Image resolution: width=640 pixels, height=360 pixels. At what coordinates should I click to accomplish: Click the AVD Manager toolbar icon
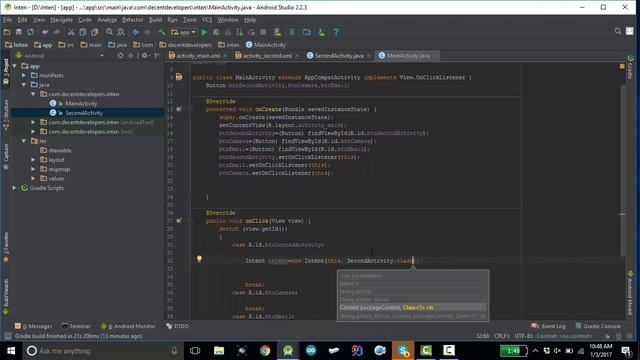(278, 32)
